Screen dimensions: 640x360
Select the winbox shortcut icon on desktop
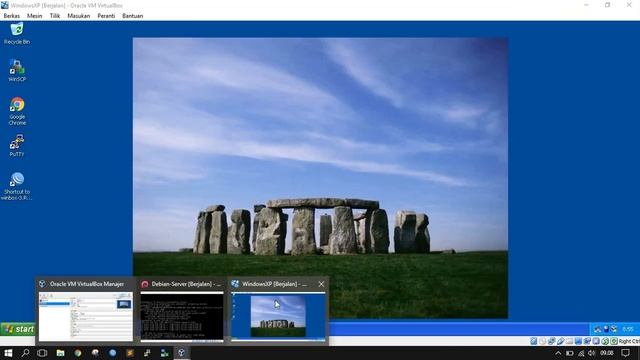click(x=17, y=186)
